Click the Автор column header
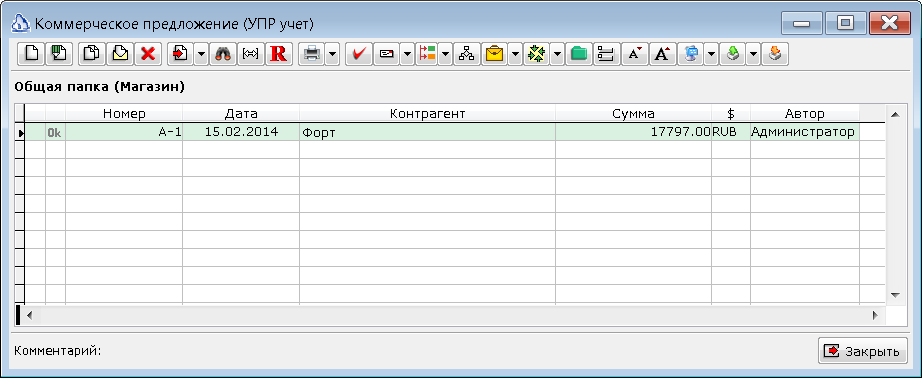Viewport: 922px width, 378px height. 804,113
